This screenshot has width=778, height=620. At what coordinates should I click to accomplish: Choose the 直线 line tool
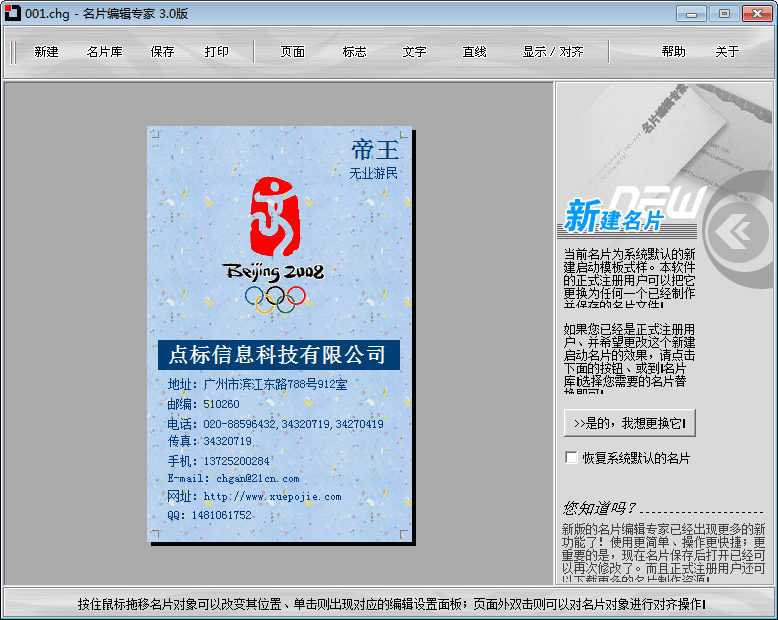tap(474, 52)
